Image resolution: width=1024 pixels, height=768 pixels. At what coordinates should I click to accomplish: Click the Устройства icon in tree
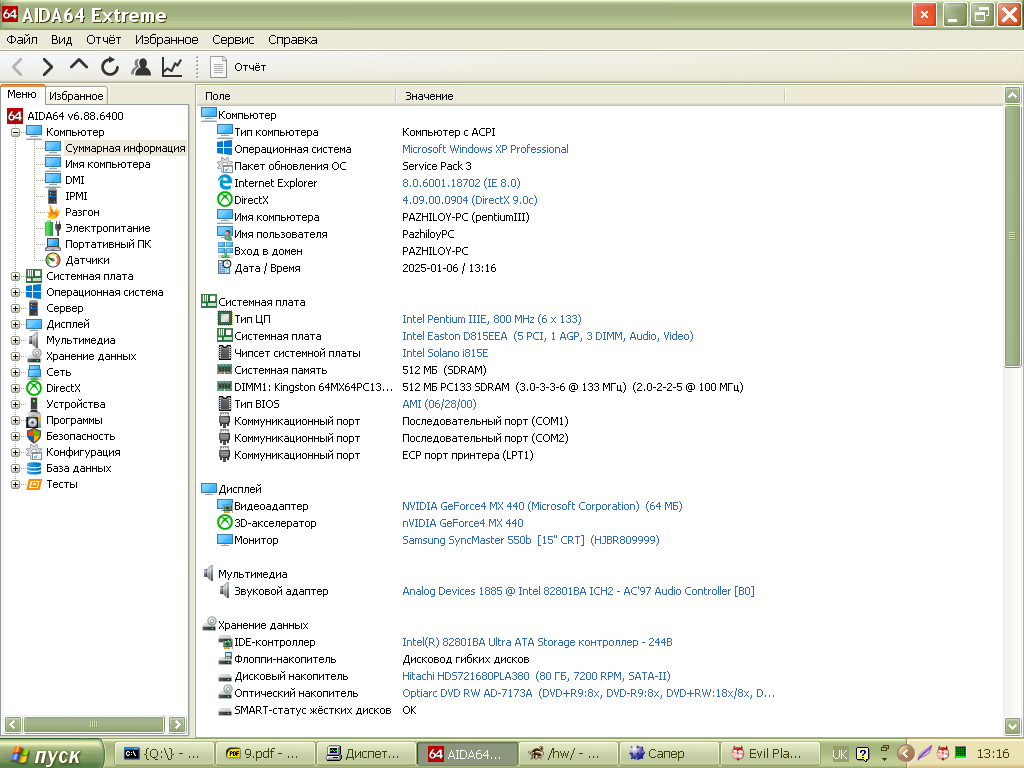point(34,404)
